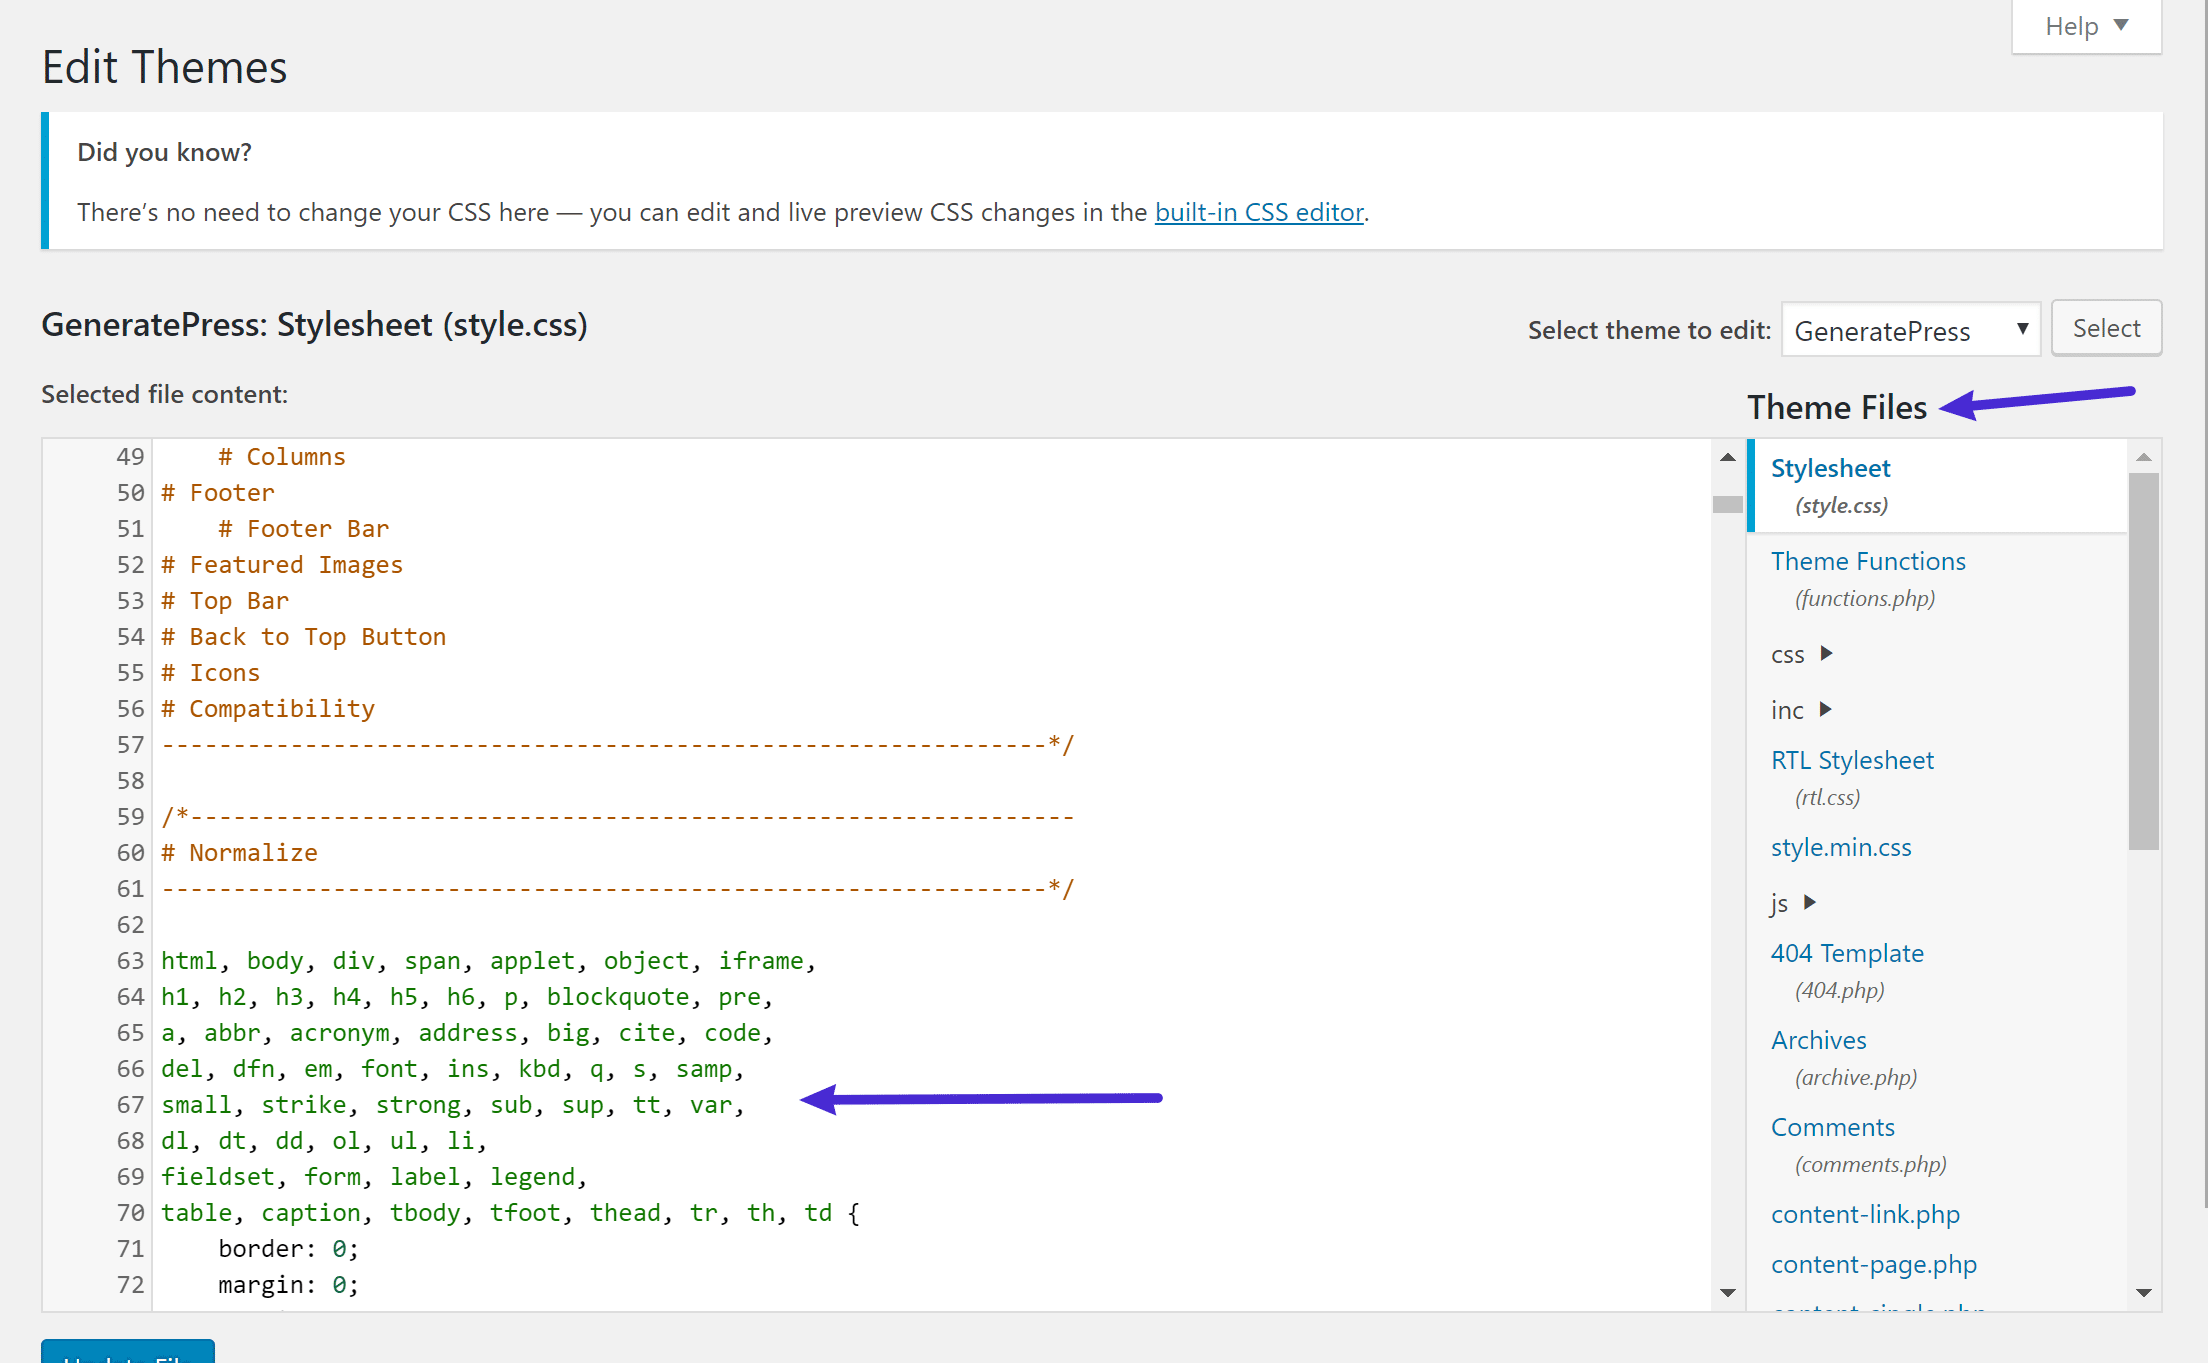
Task: Click the Select button to confirm theme
Action: [2109, 328]
